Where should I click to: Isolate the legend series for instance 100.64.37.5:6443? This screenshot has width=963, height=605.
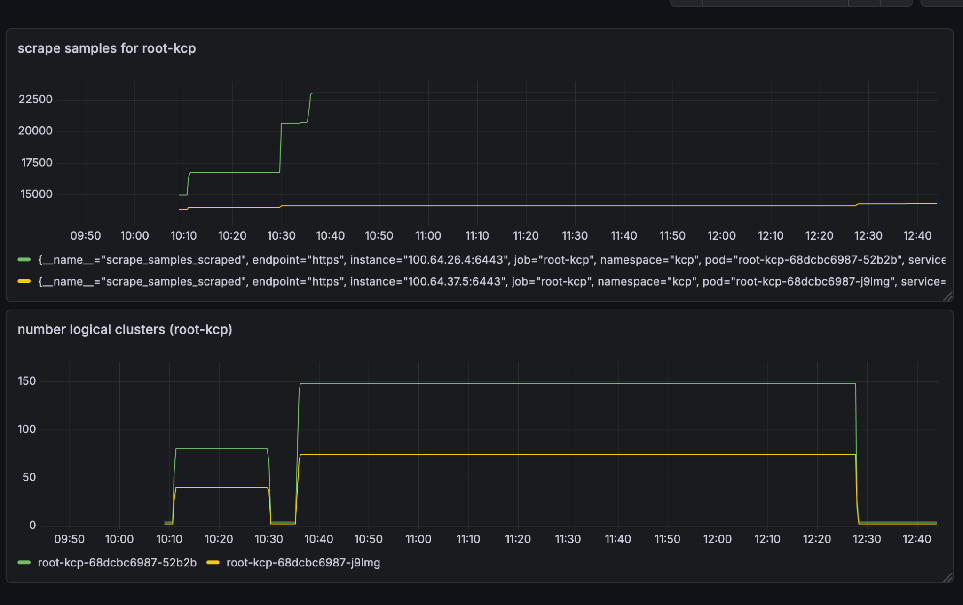pos(491,281)
